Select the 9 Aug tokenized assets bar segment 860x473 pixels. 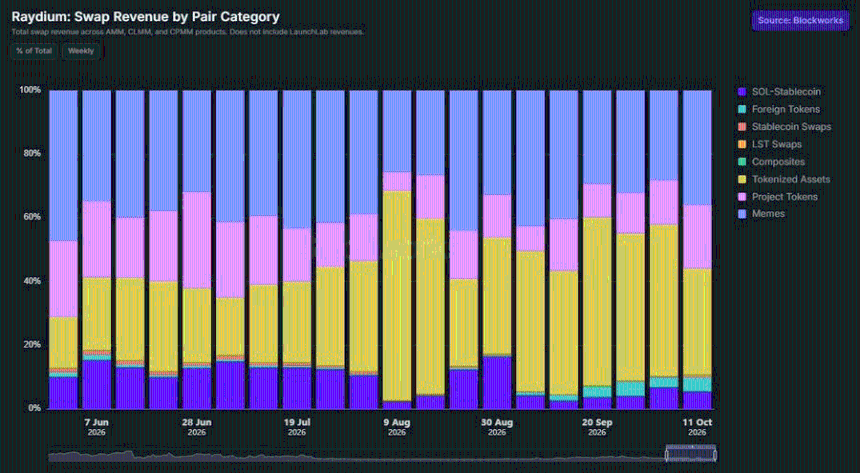tap(397, 296)
